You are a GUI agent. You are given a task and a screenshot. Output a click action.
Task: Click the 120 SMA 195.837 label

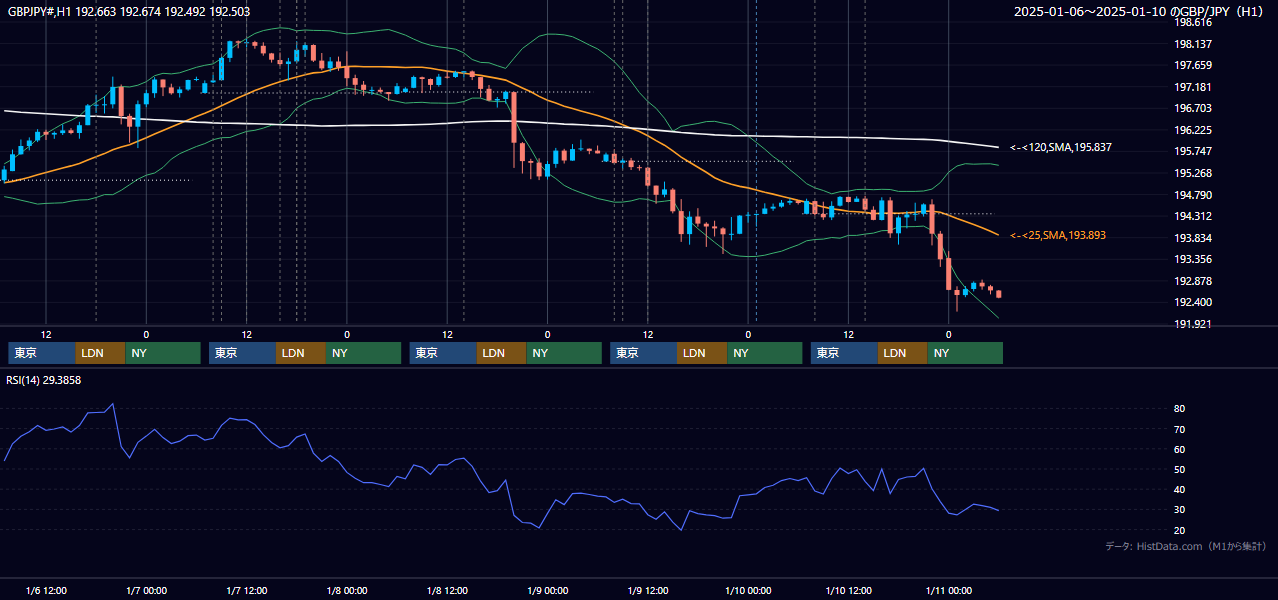coord(1061,147)
